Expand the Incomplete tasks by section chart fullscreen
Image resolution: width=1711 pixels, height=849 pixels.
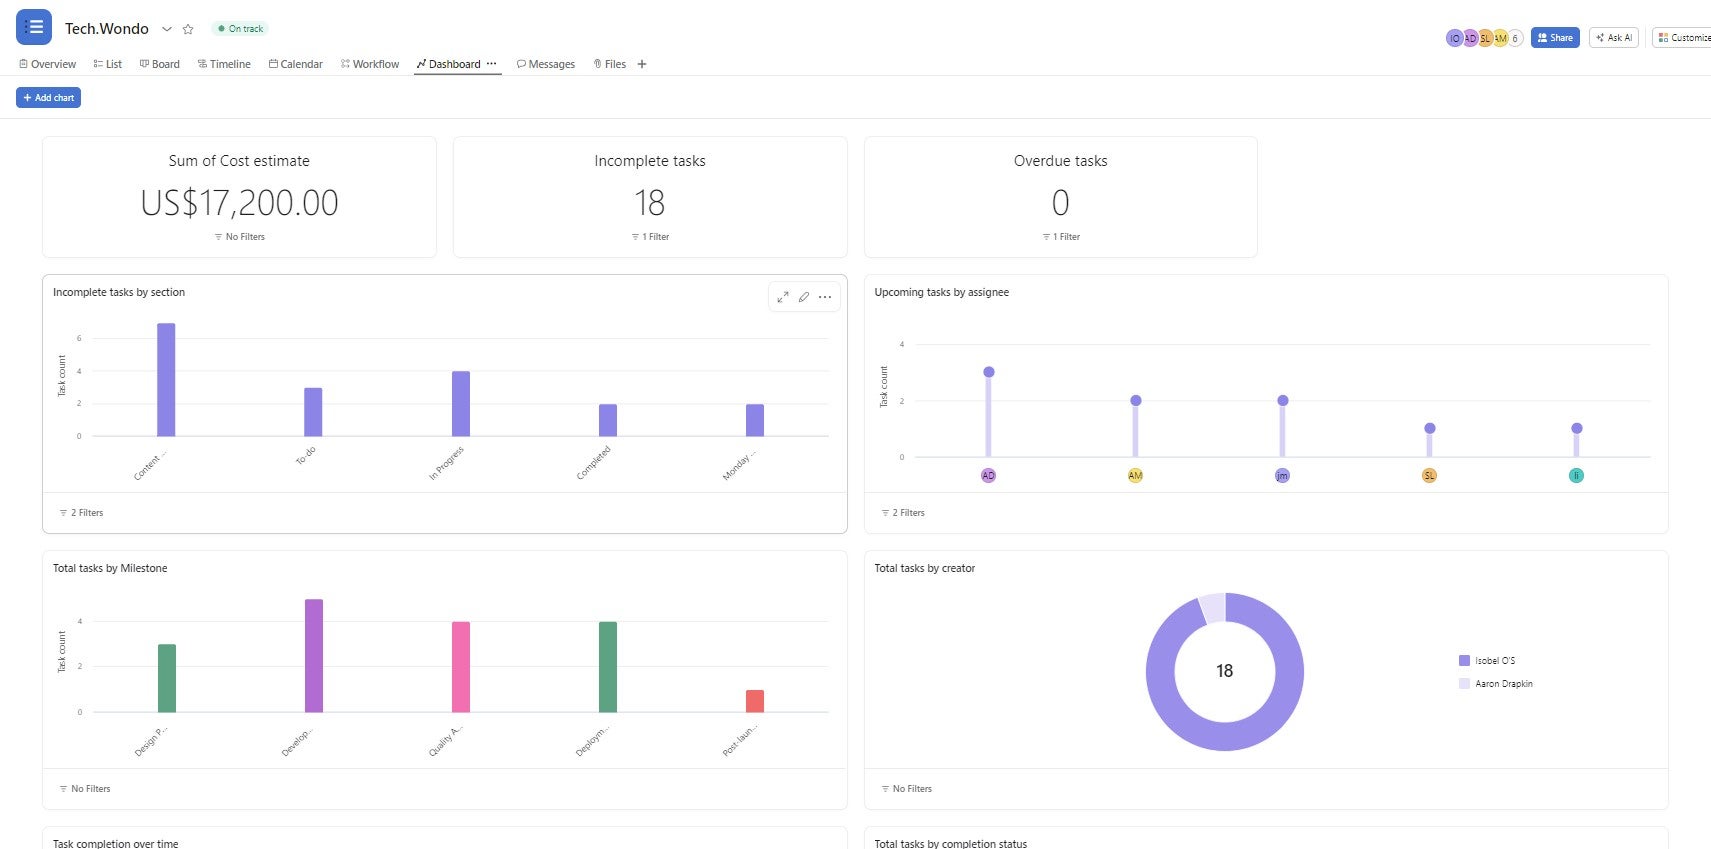783,297
